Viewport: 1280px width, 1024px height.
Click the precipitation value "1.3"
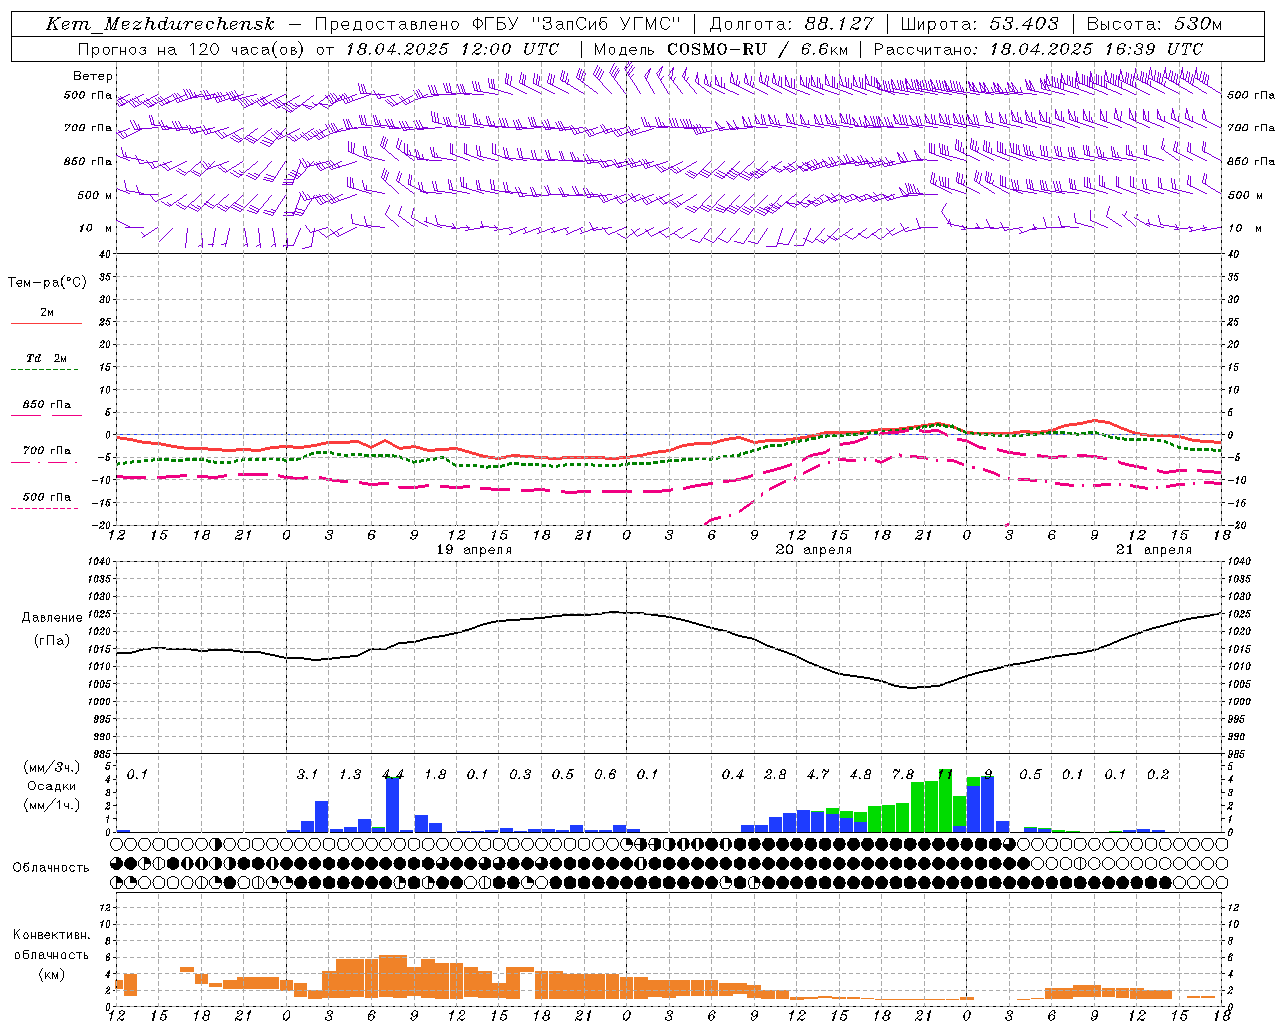click(350, 775)
